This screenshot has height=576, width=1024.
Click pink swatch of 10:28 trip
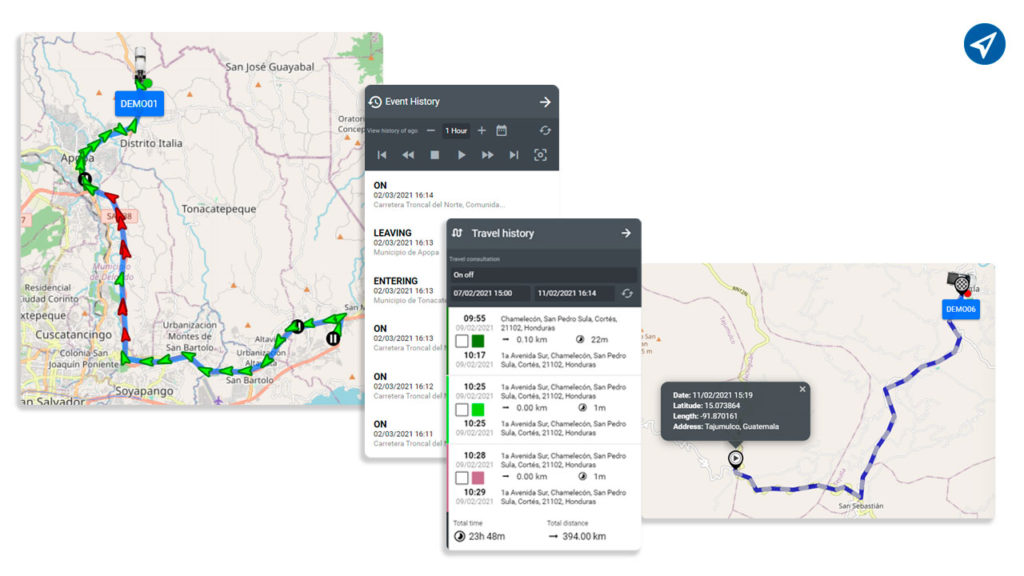tap(478, 478)
